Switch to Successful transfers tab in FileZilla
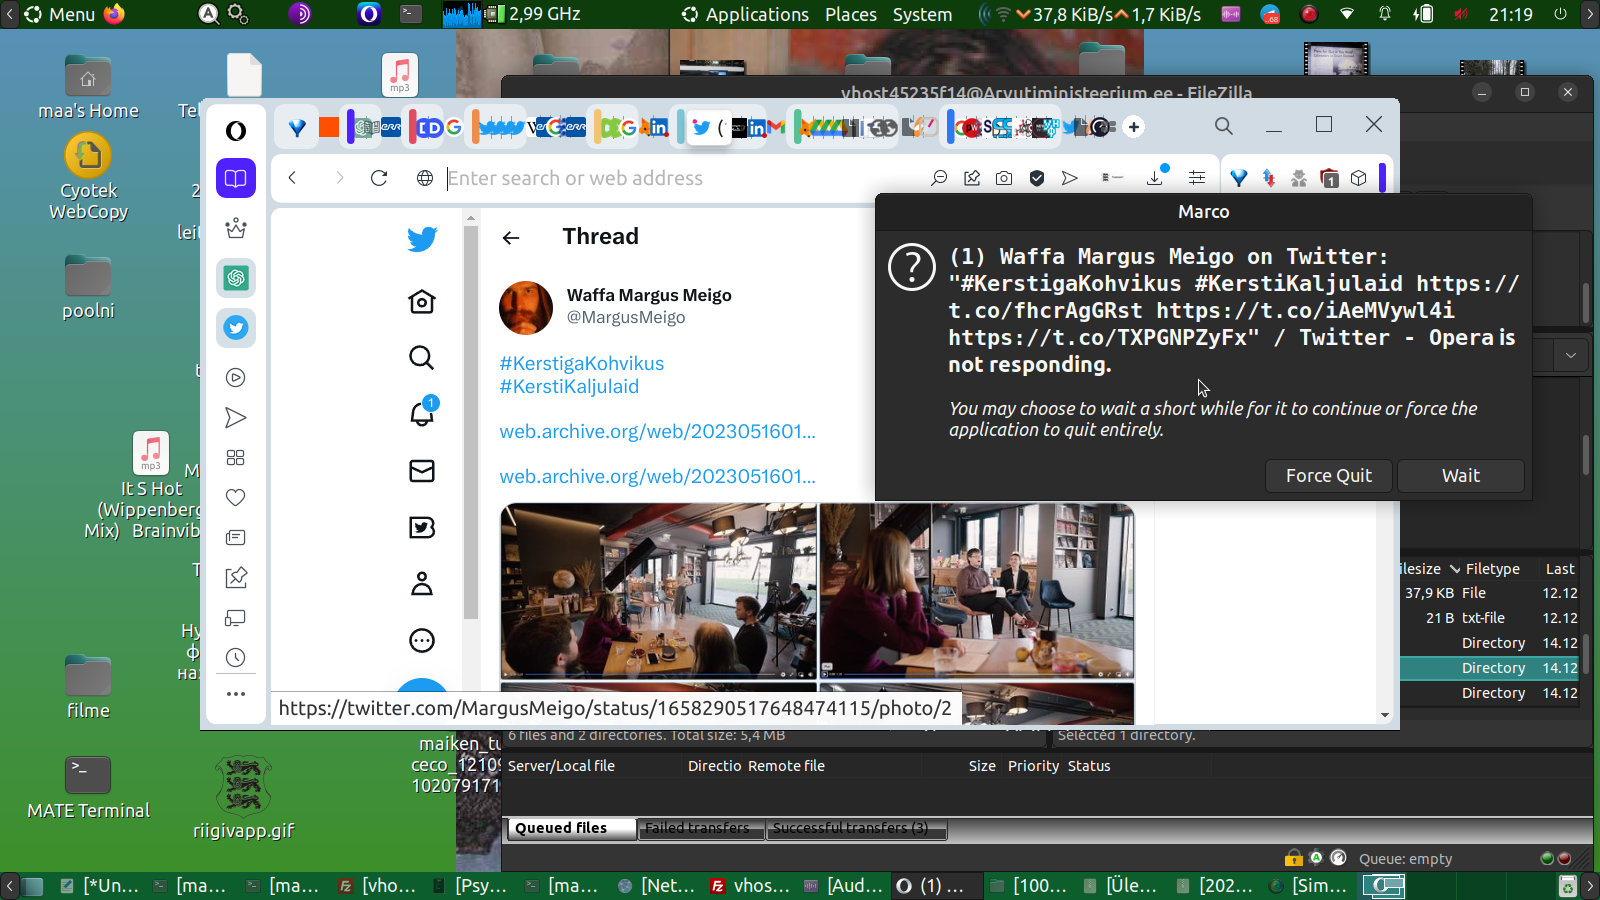Image resolution: width=1600 pixels, height=900 pixels. [x=855, y=828]
